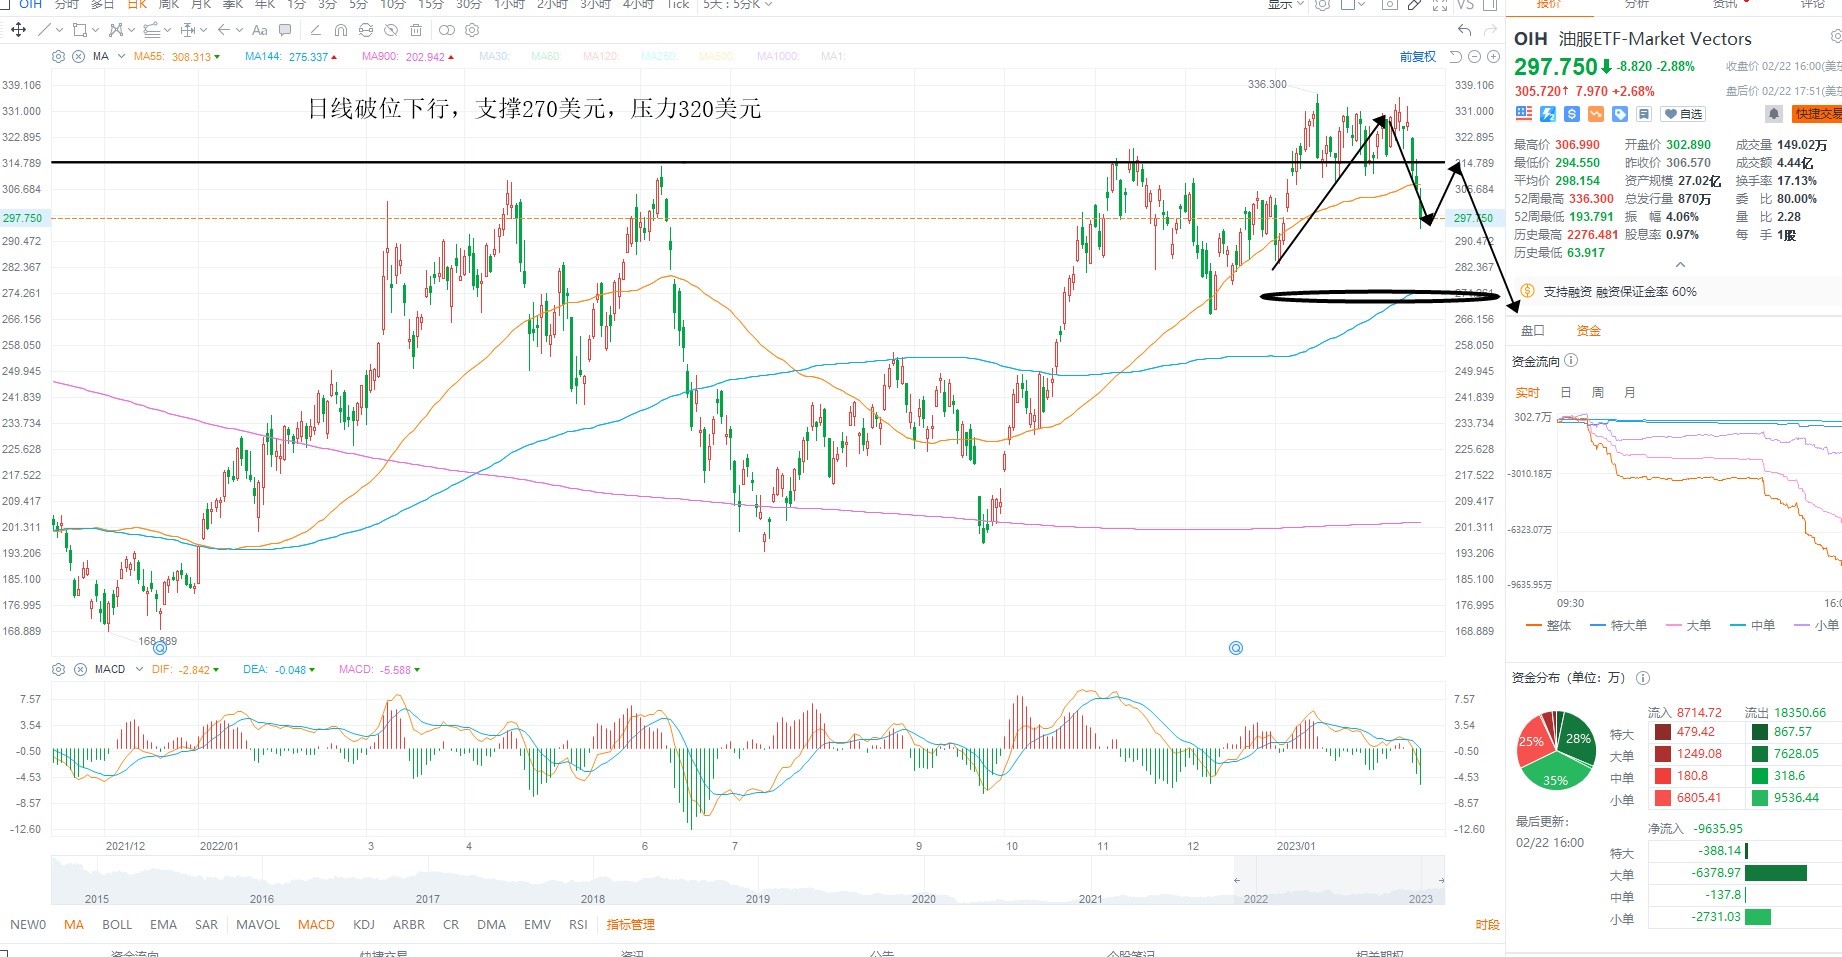Click the lightning bolt icon under price
The image size is (1842, 957).
pyautogui.click(x=1548, y=114)
